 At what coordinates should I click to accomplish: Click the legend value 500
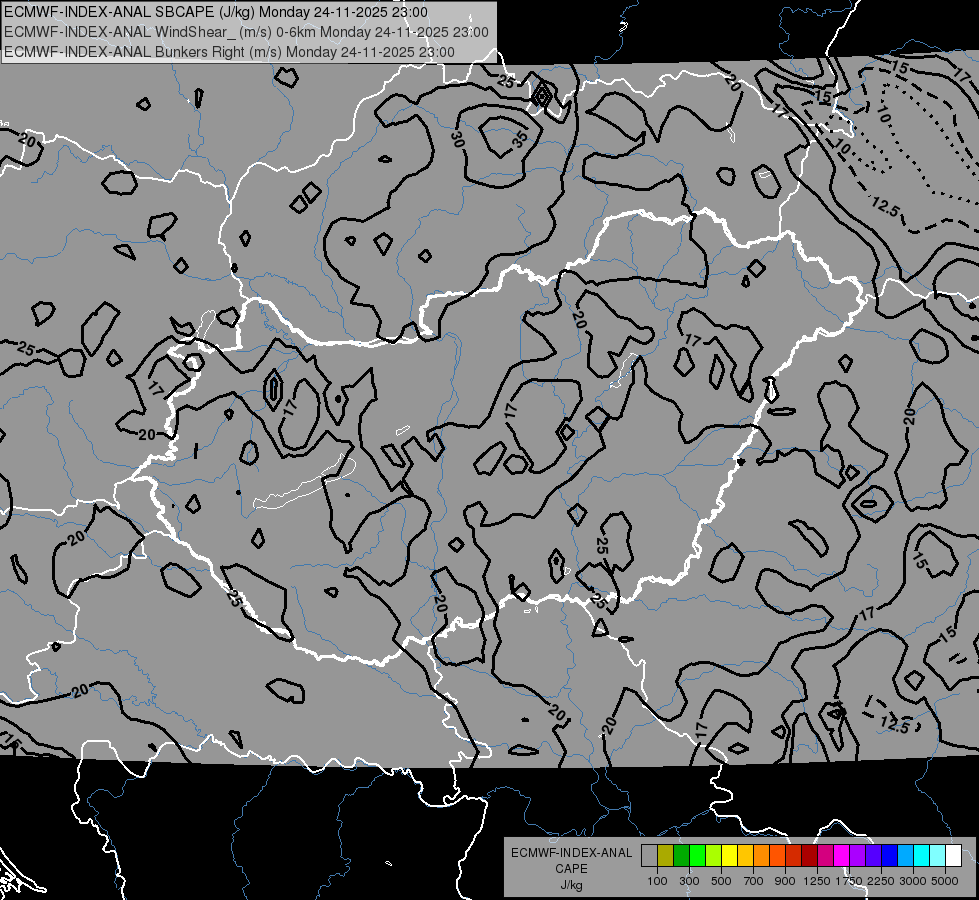[721, 881]
